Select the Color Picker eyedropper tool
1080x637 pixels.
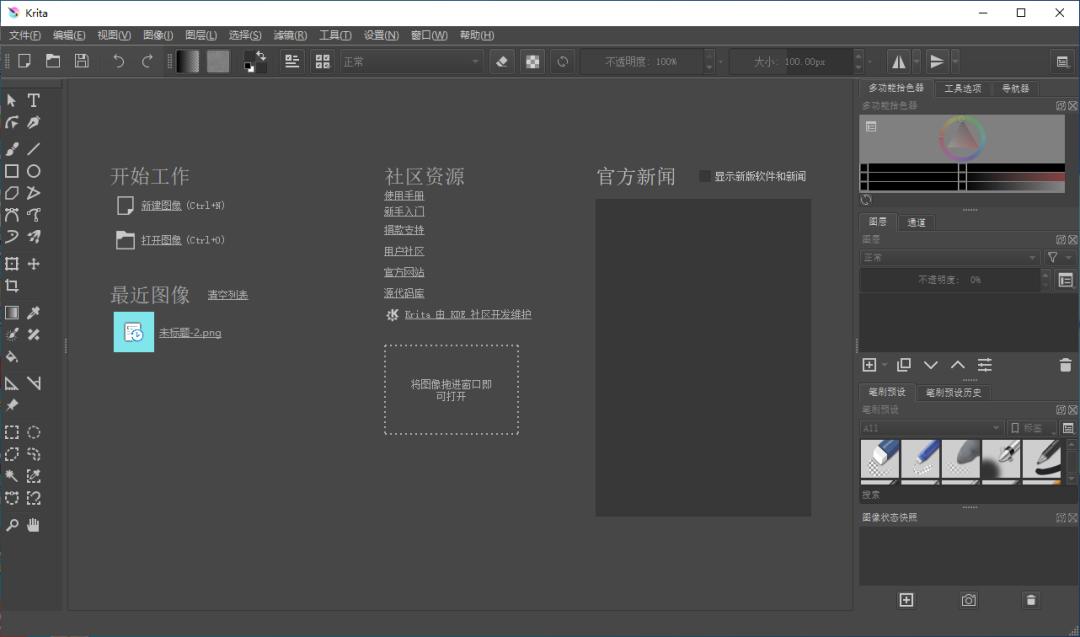click(x=33, y=313)
